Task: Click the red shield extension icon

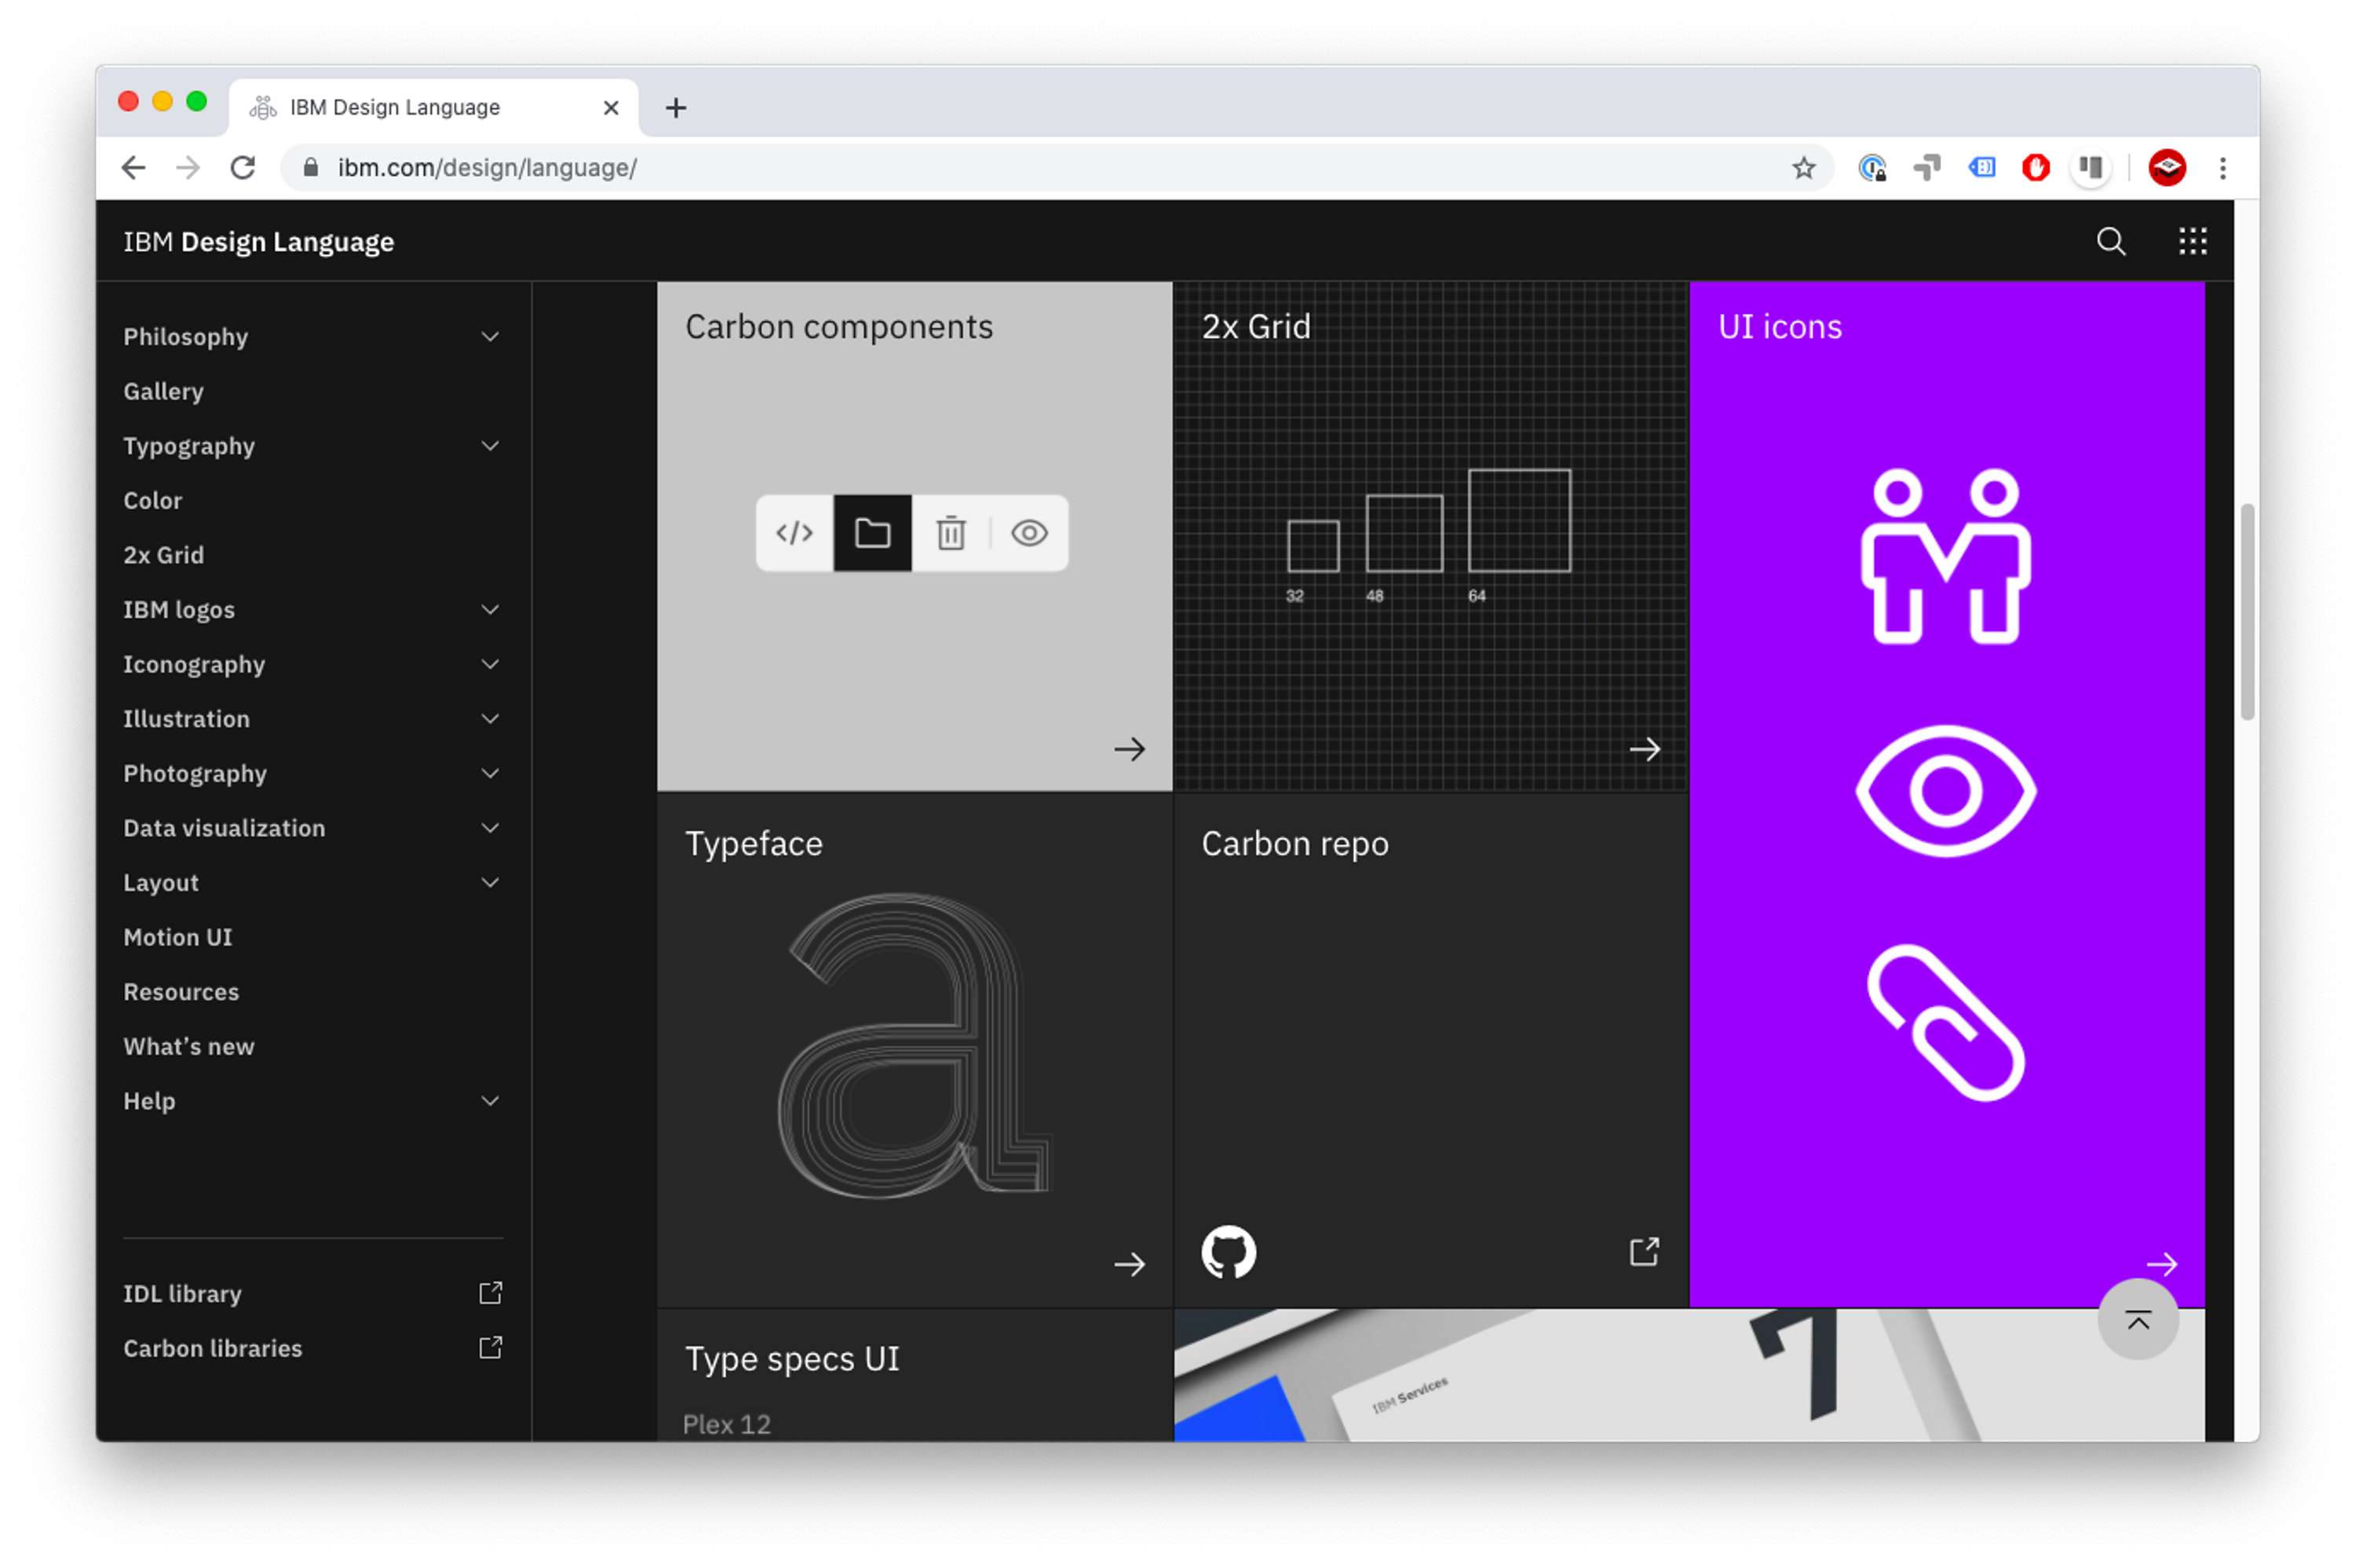Action: [x=2035, y=168]
